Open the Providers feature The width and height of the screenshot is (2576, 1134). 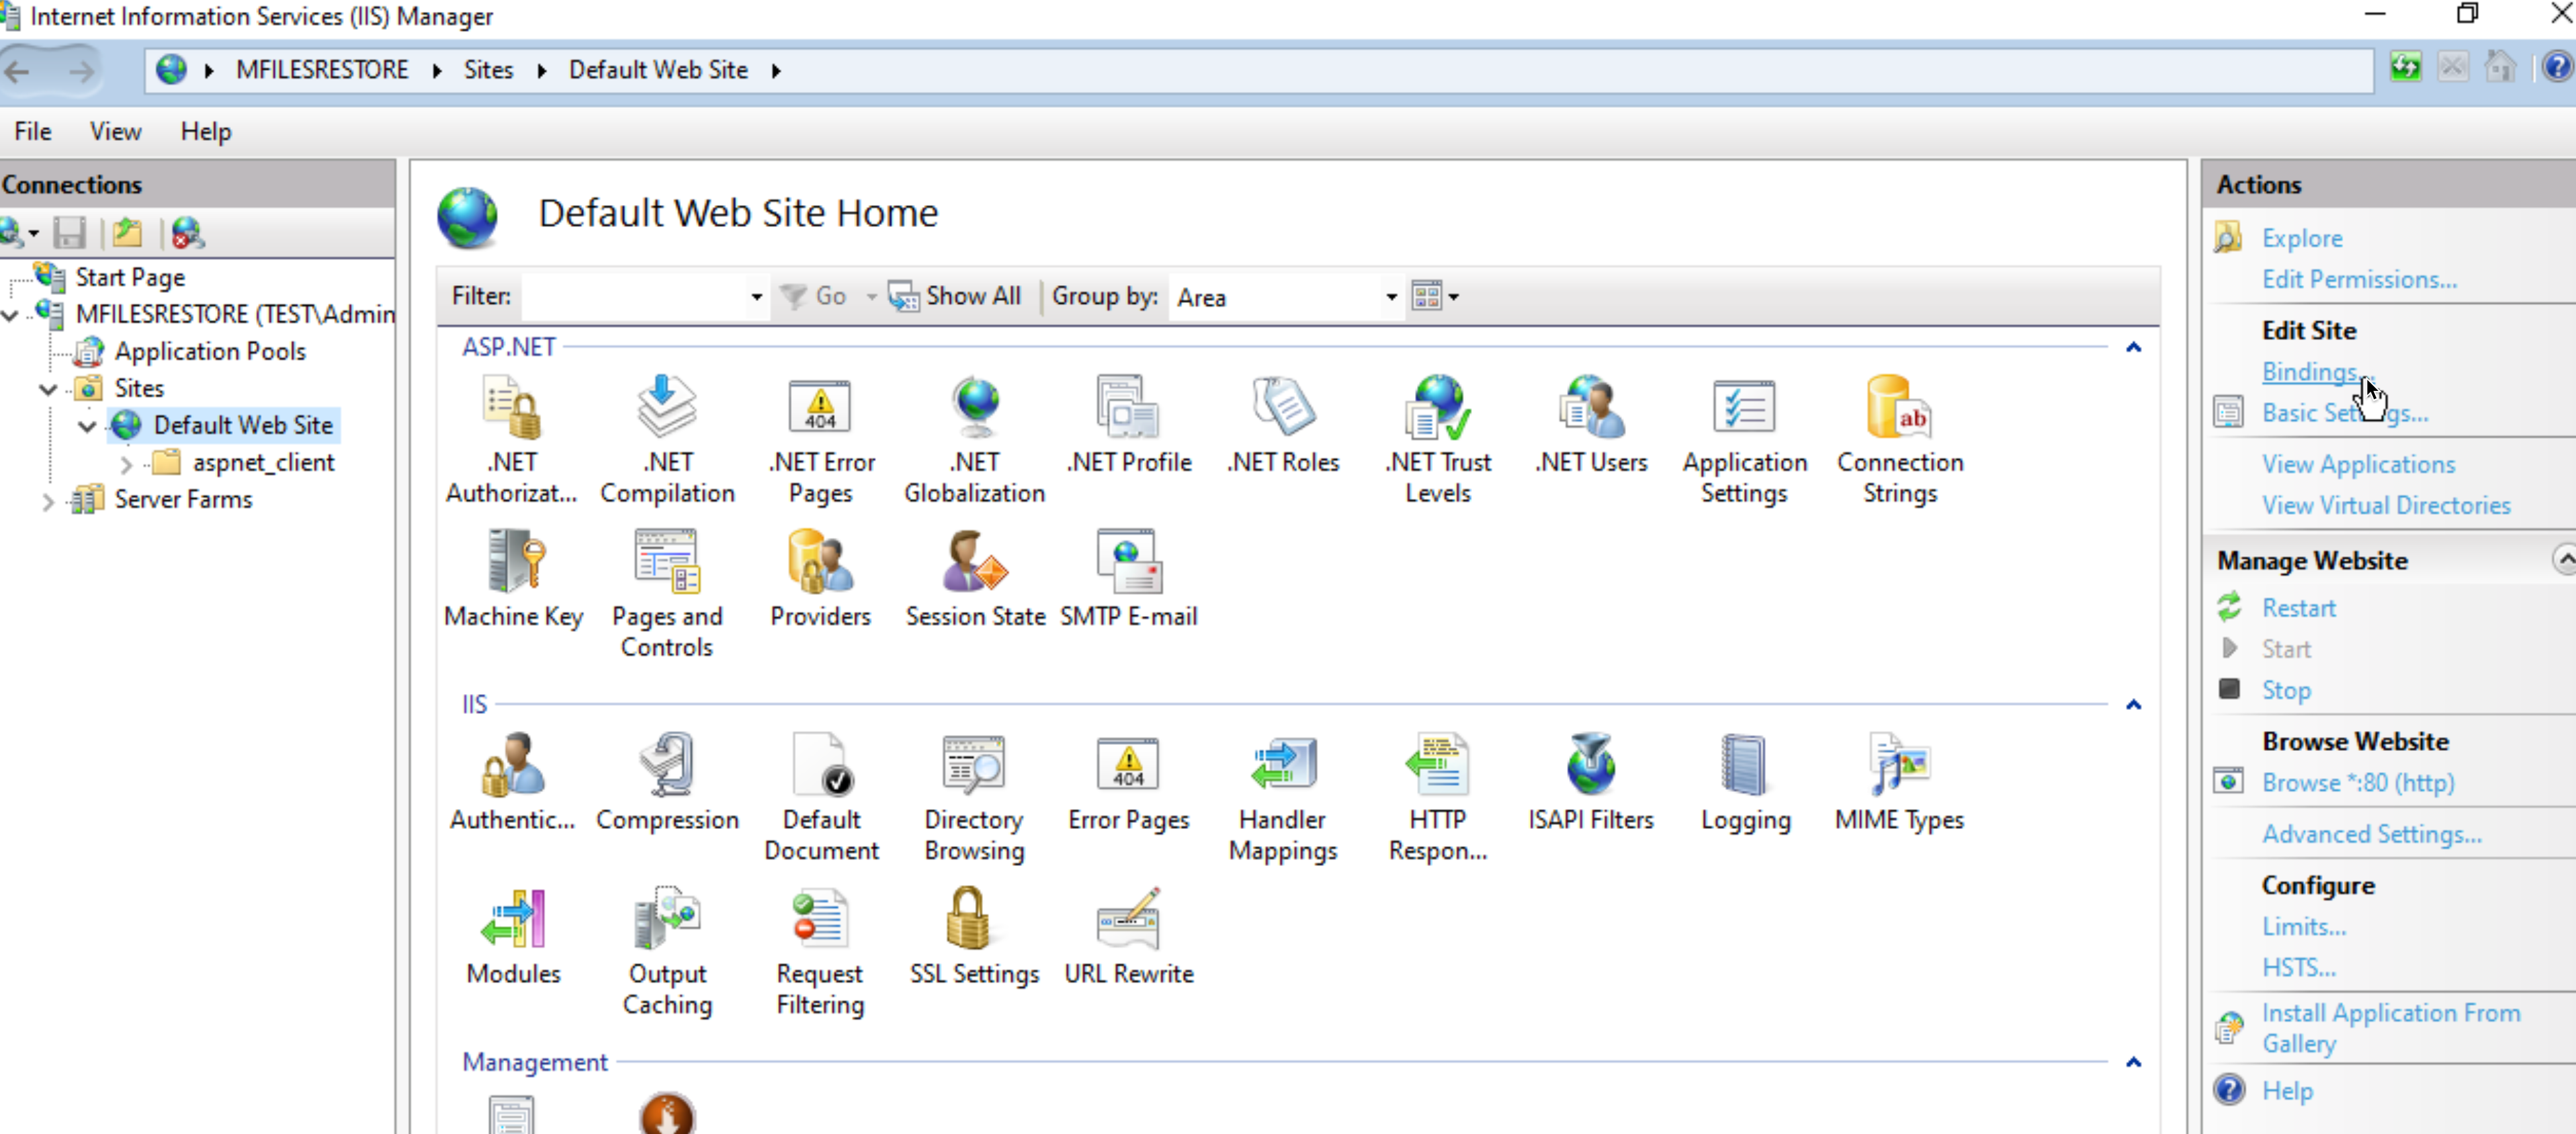click(x=821, y=578)
